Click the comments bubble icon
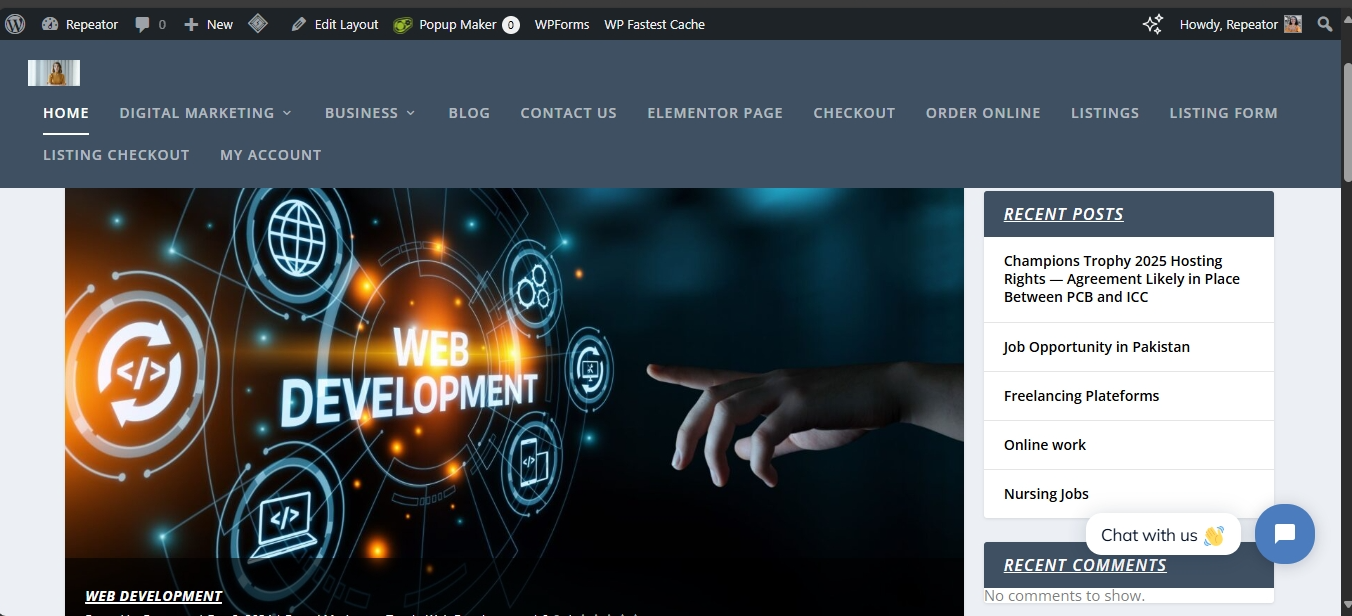This screenshot has width=1352, height=616. [x=143, y=24]
